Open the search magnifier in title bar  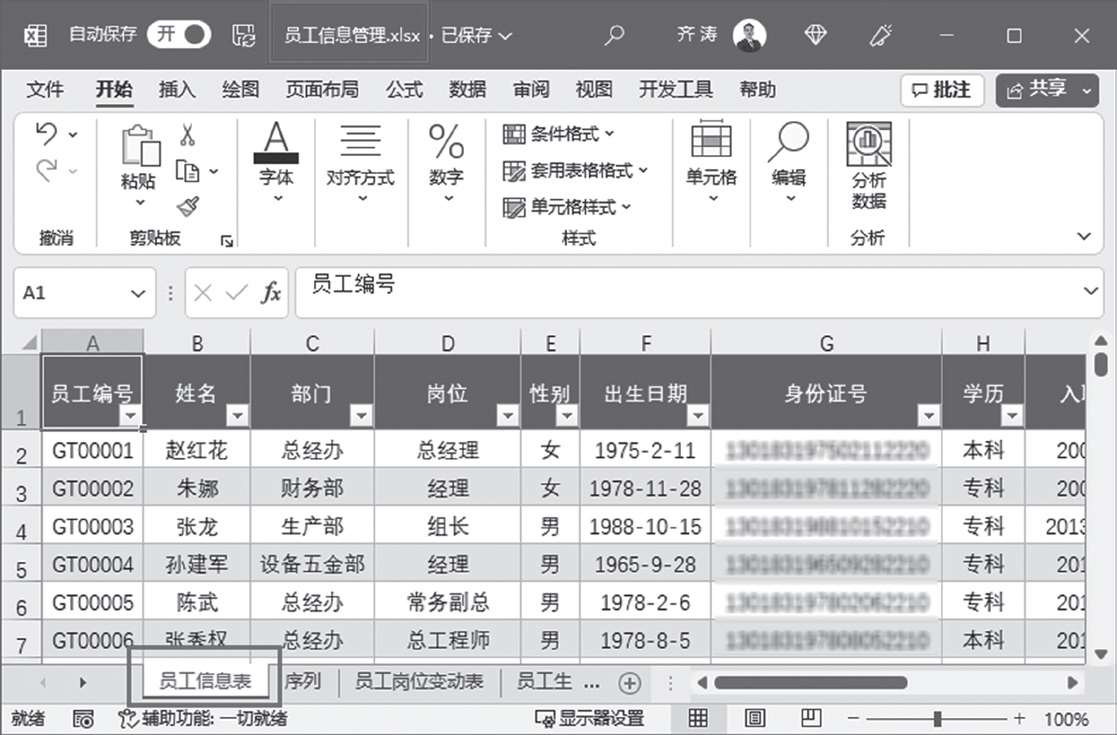pyautogui.click(x=614, y=35)
